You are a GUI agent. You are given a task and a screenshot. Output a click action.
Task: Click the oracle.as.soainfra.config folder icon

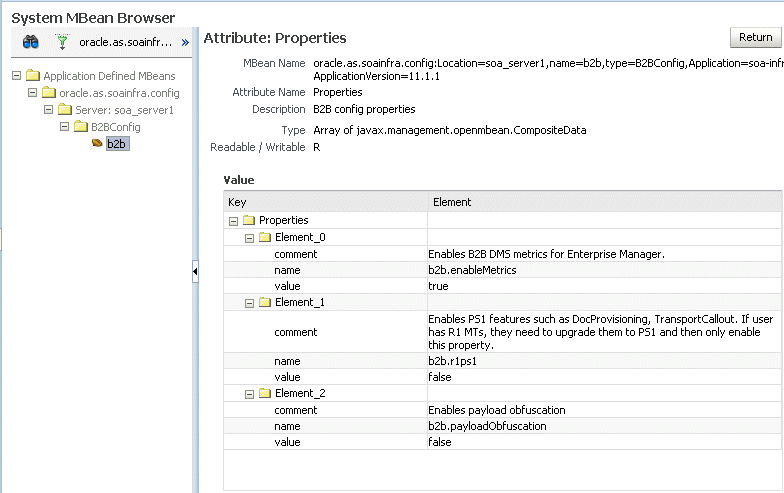click(49, 92)
